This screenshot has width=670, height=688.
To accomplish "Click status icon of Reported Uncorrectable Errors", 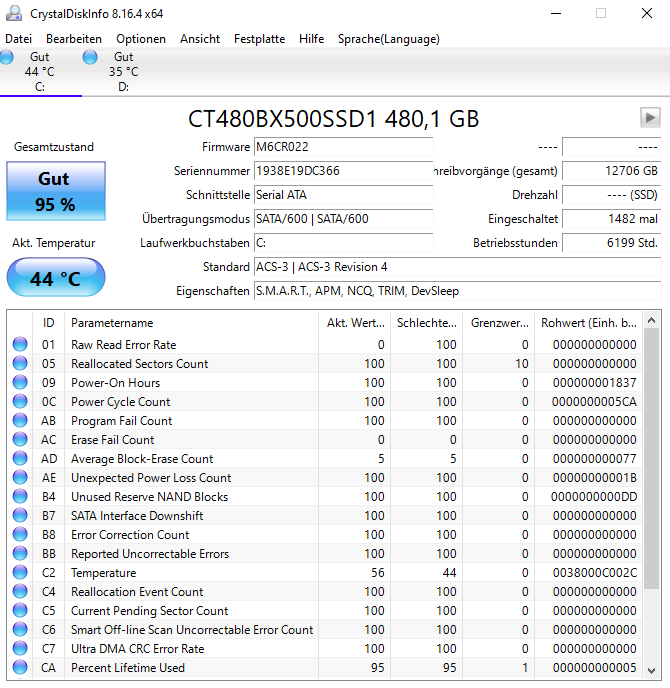I will pyautogui.click(x=20, y=553).
